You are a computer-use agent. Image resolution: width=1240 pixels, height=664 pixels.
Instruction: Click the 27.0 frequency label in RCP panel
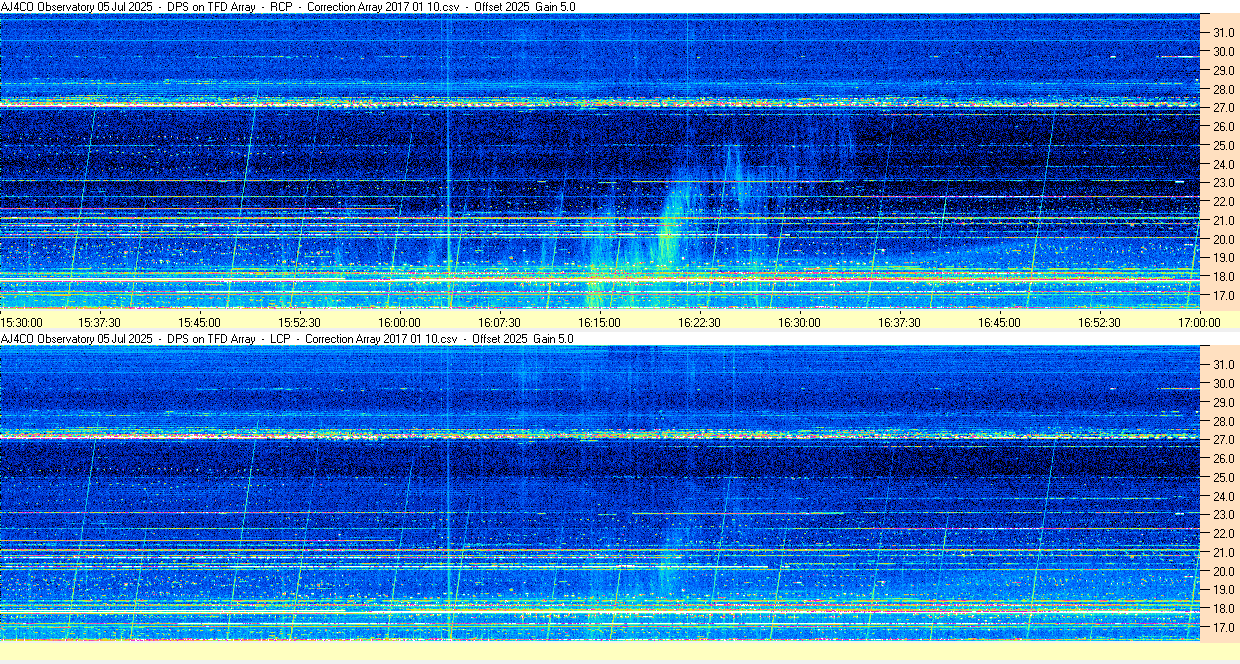pos(1224,107)
